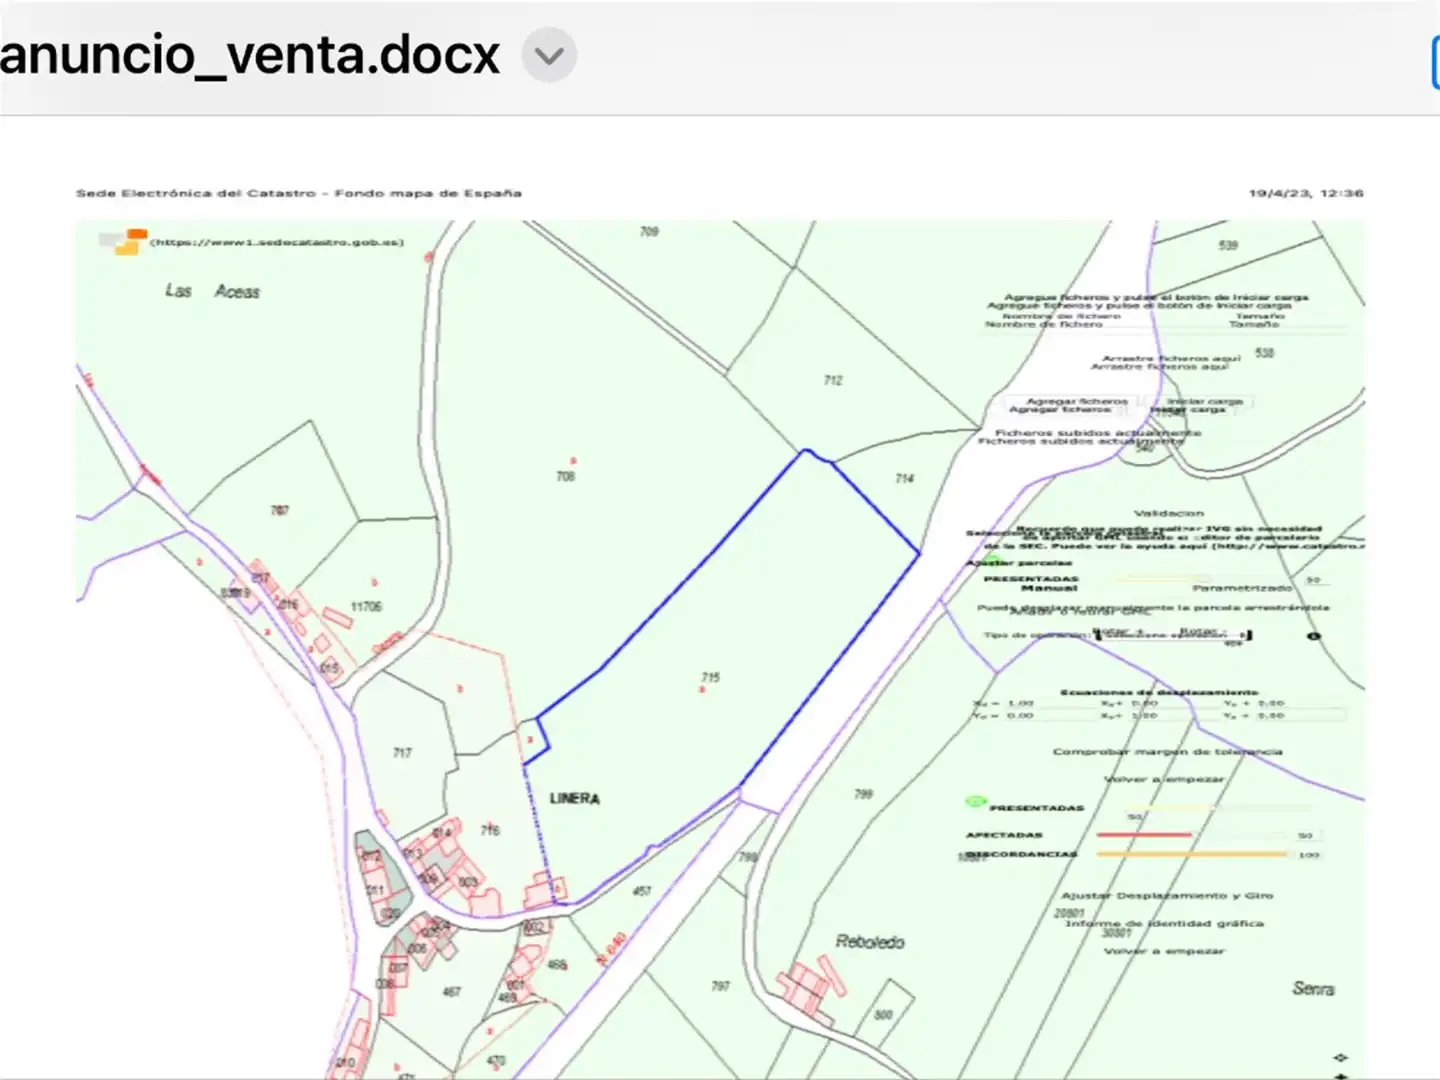Click the 'Reboledo' place label
Screen dimensions: 1440x1080
pyautogui.click(x=870, y=942)
